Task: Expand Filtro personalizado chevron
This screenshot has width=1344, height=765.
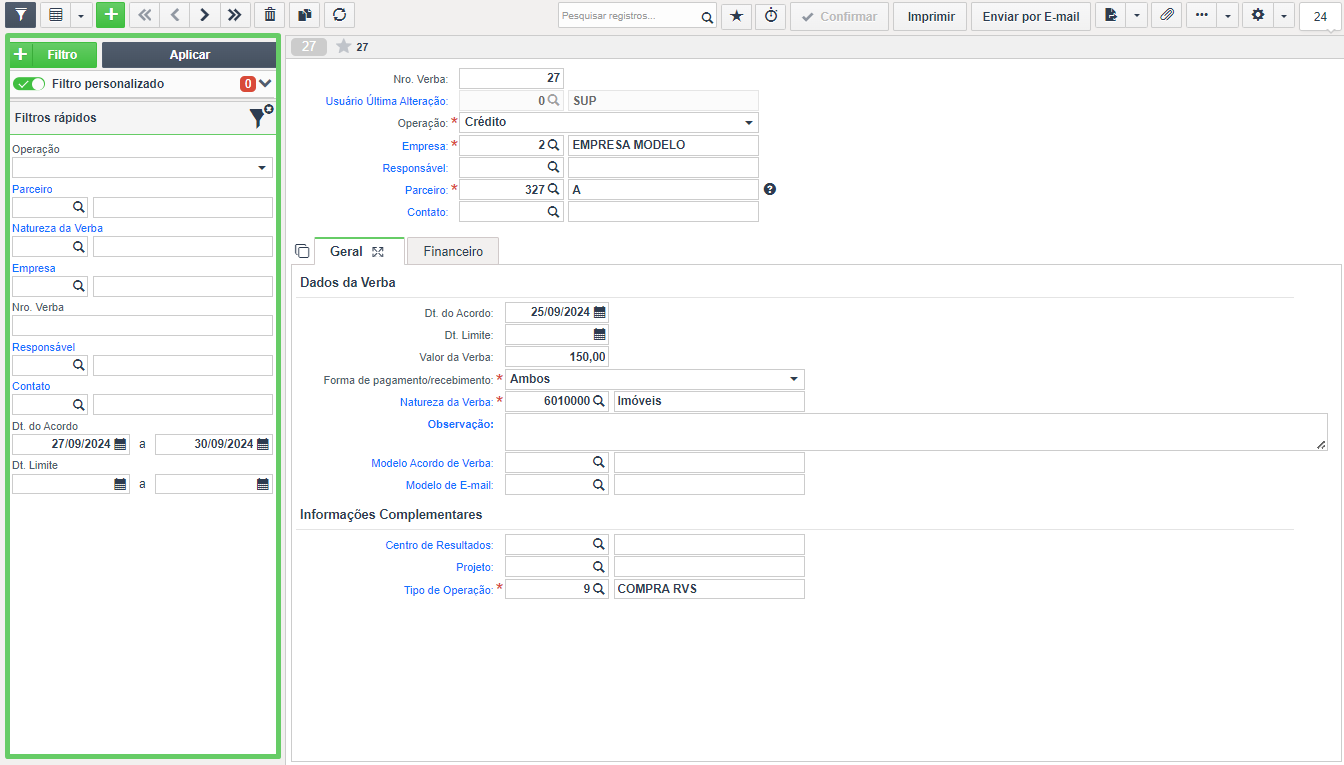Action: click(x=265, y=84)
